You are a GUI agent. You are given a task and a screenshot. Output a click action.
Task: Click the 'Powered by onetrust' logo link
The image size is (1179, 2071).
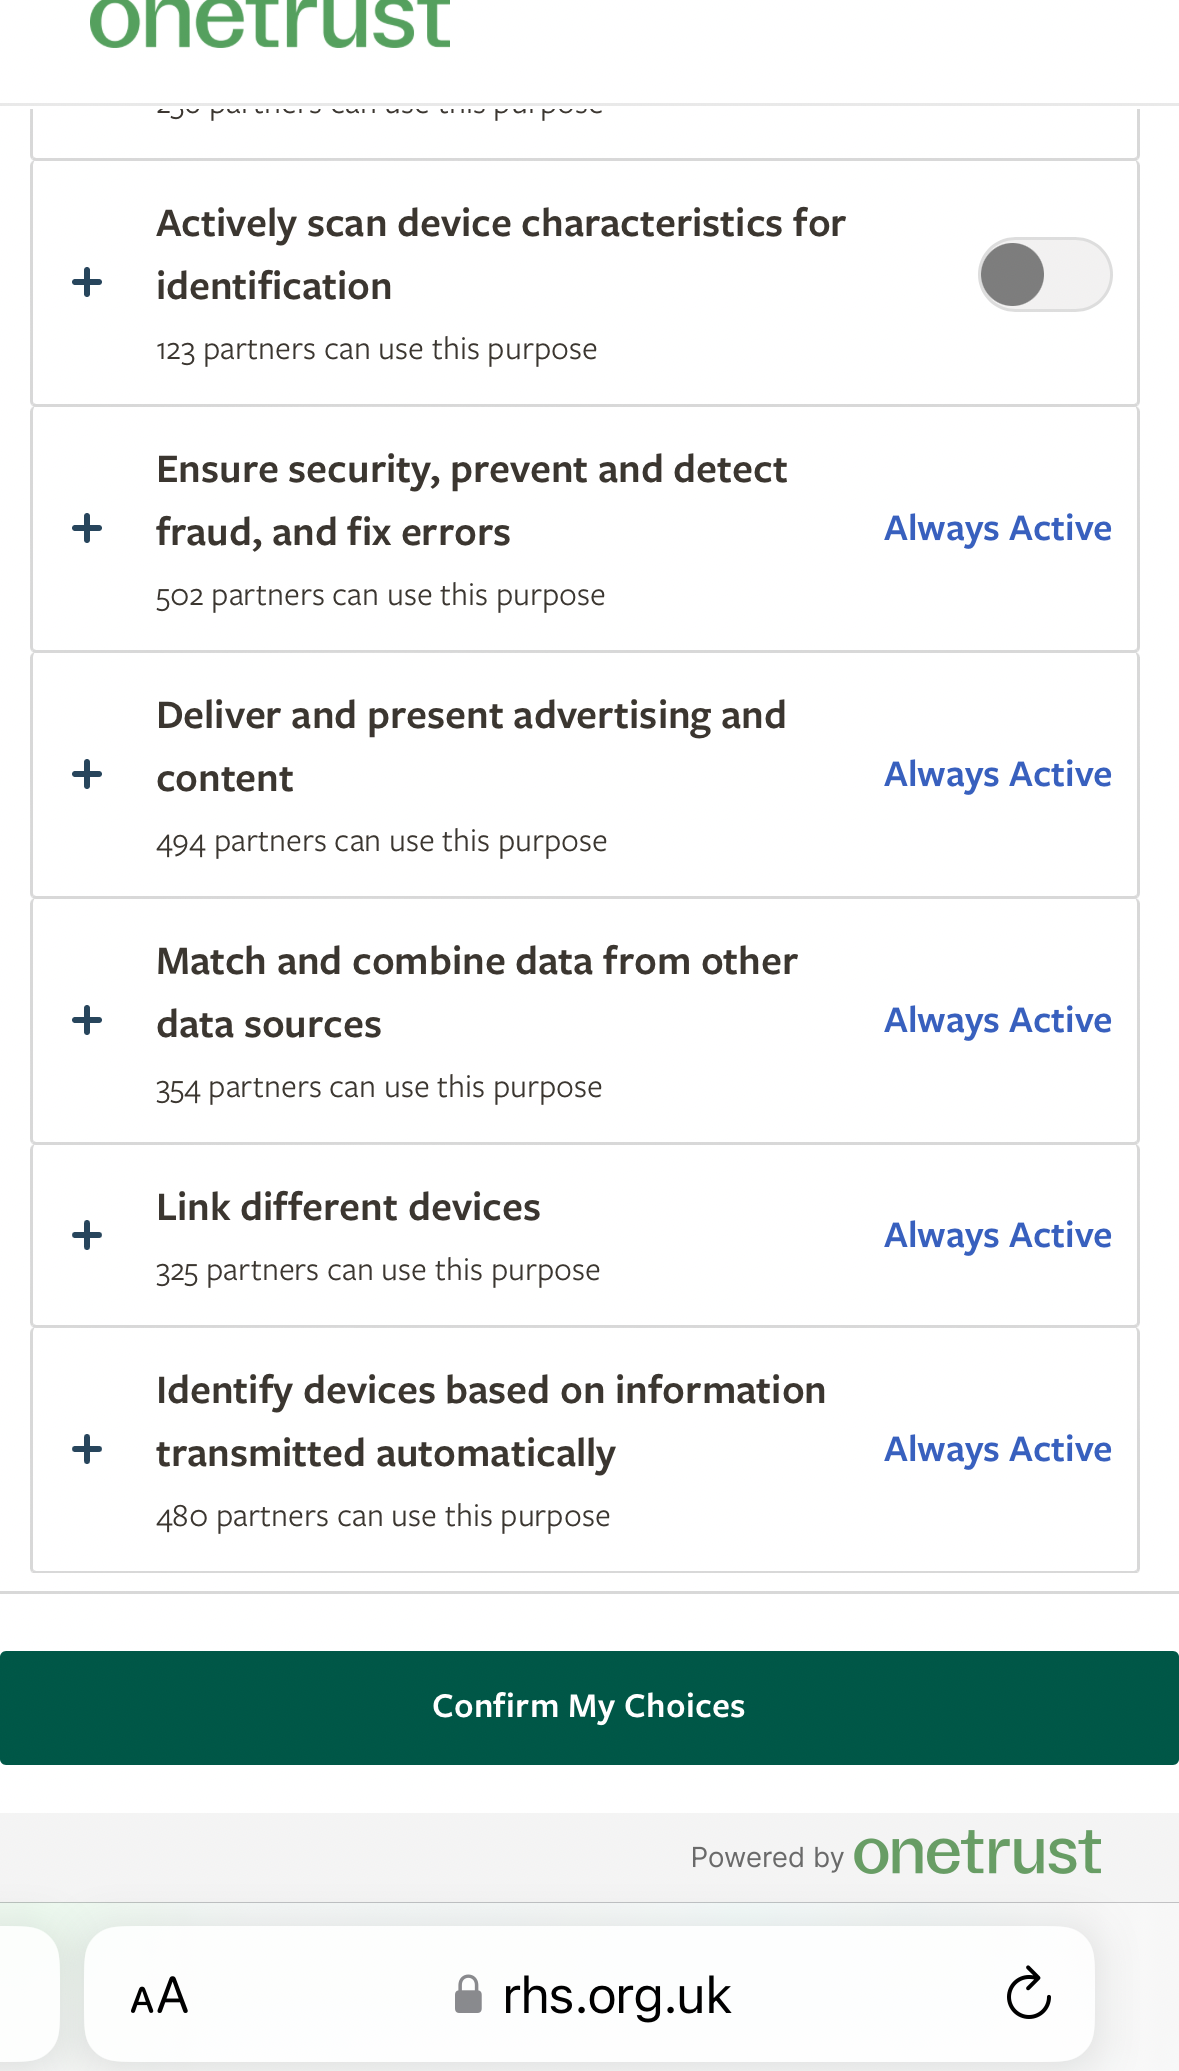pyautogui.click(x=975, y=1853)
